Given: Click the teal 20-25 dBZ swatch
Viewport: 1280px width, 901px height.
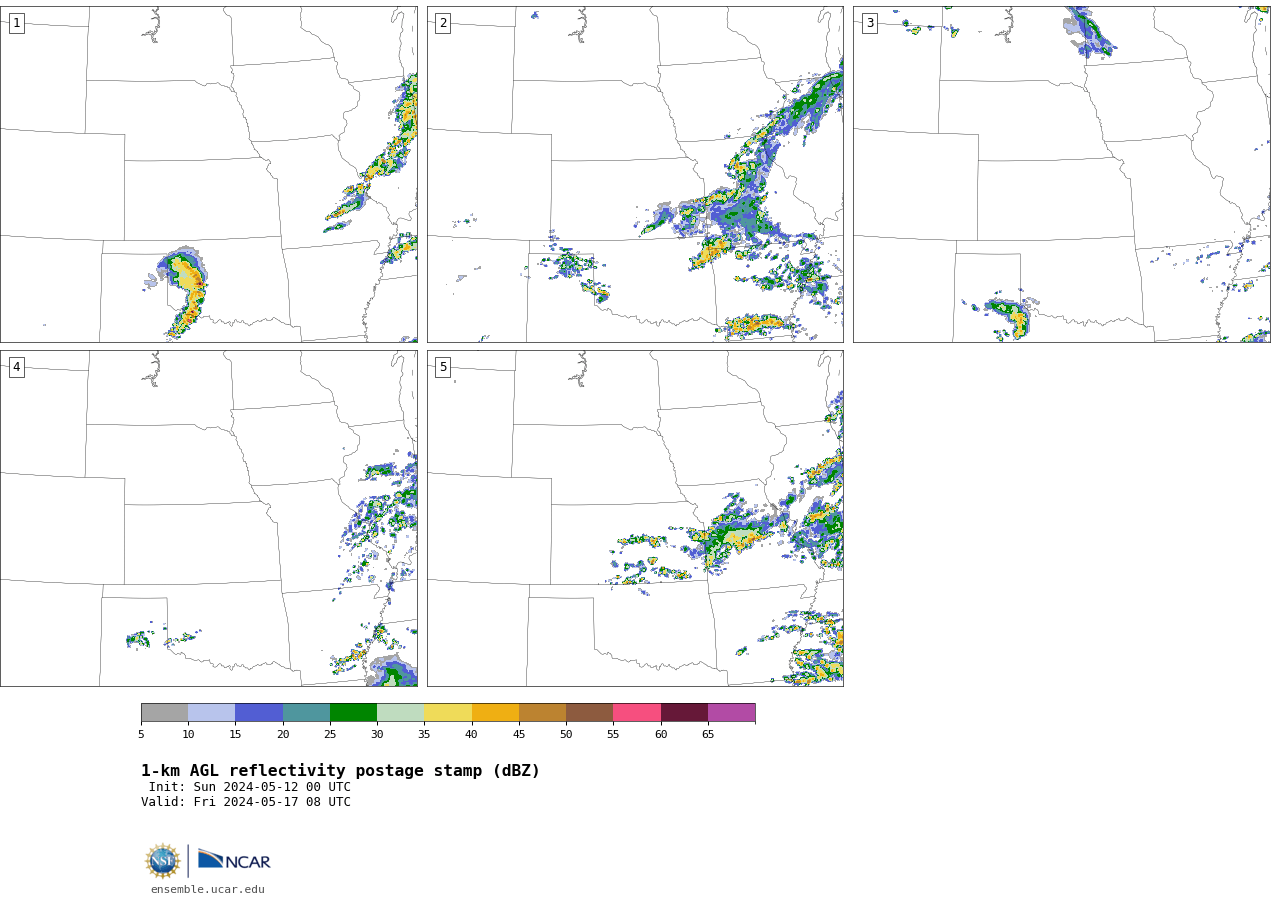Looking at the screenshot, I should coord(306,712).
